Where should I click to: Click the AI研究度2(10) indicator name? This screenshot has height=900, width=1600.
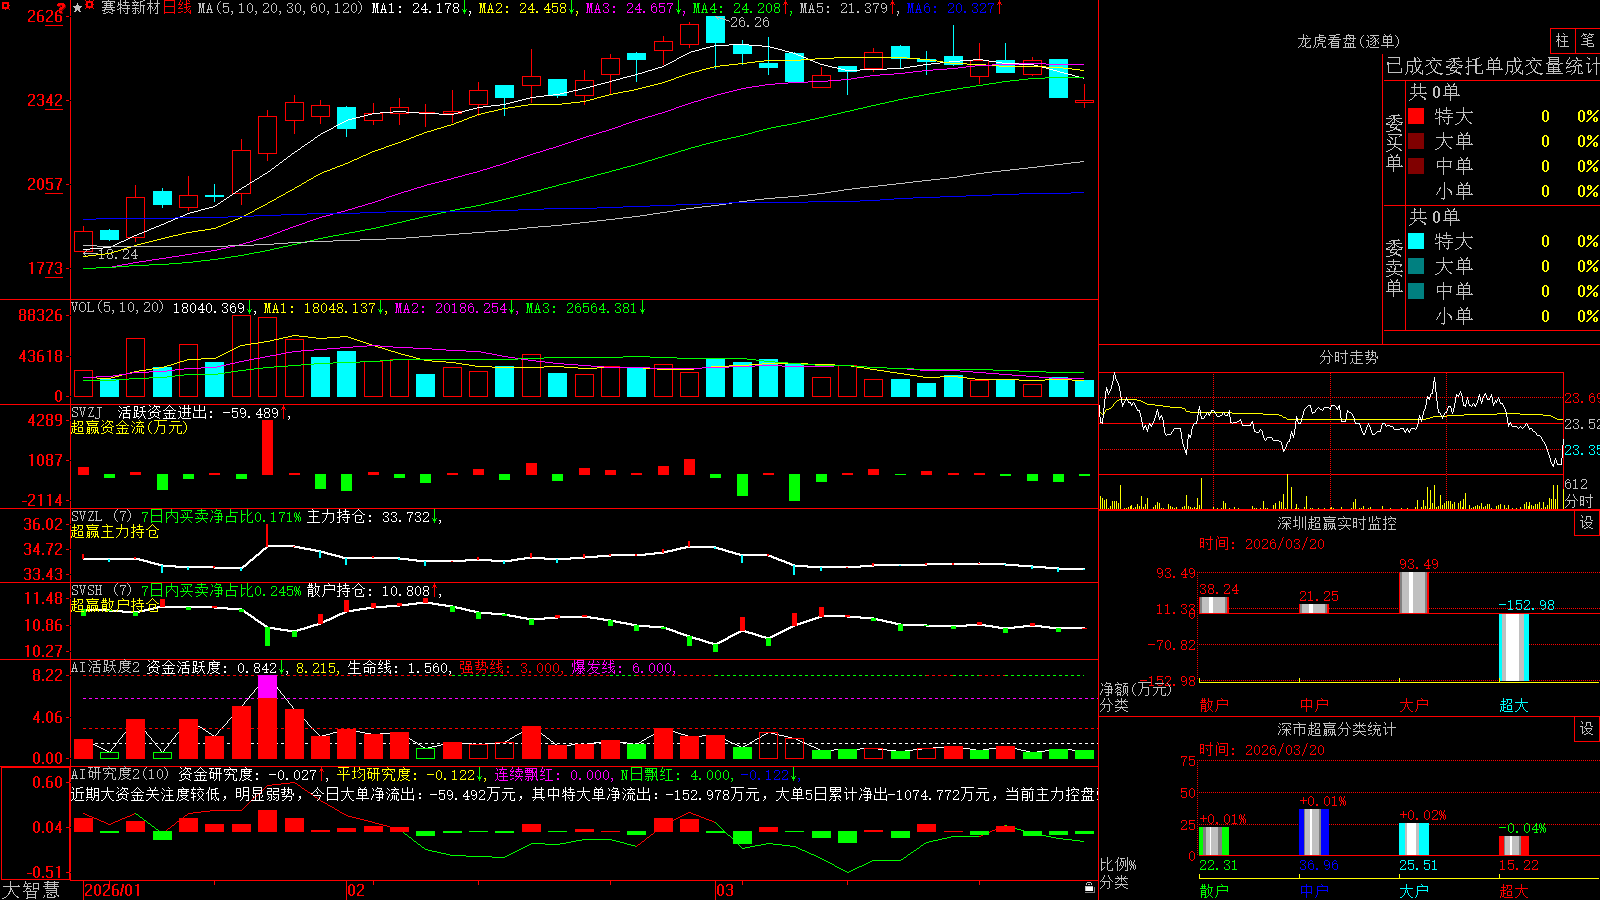(x=120, y=774)
